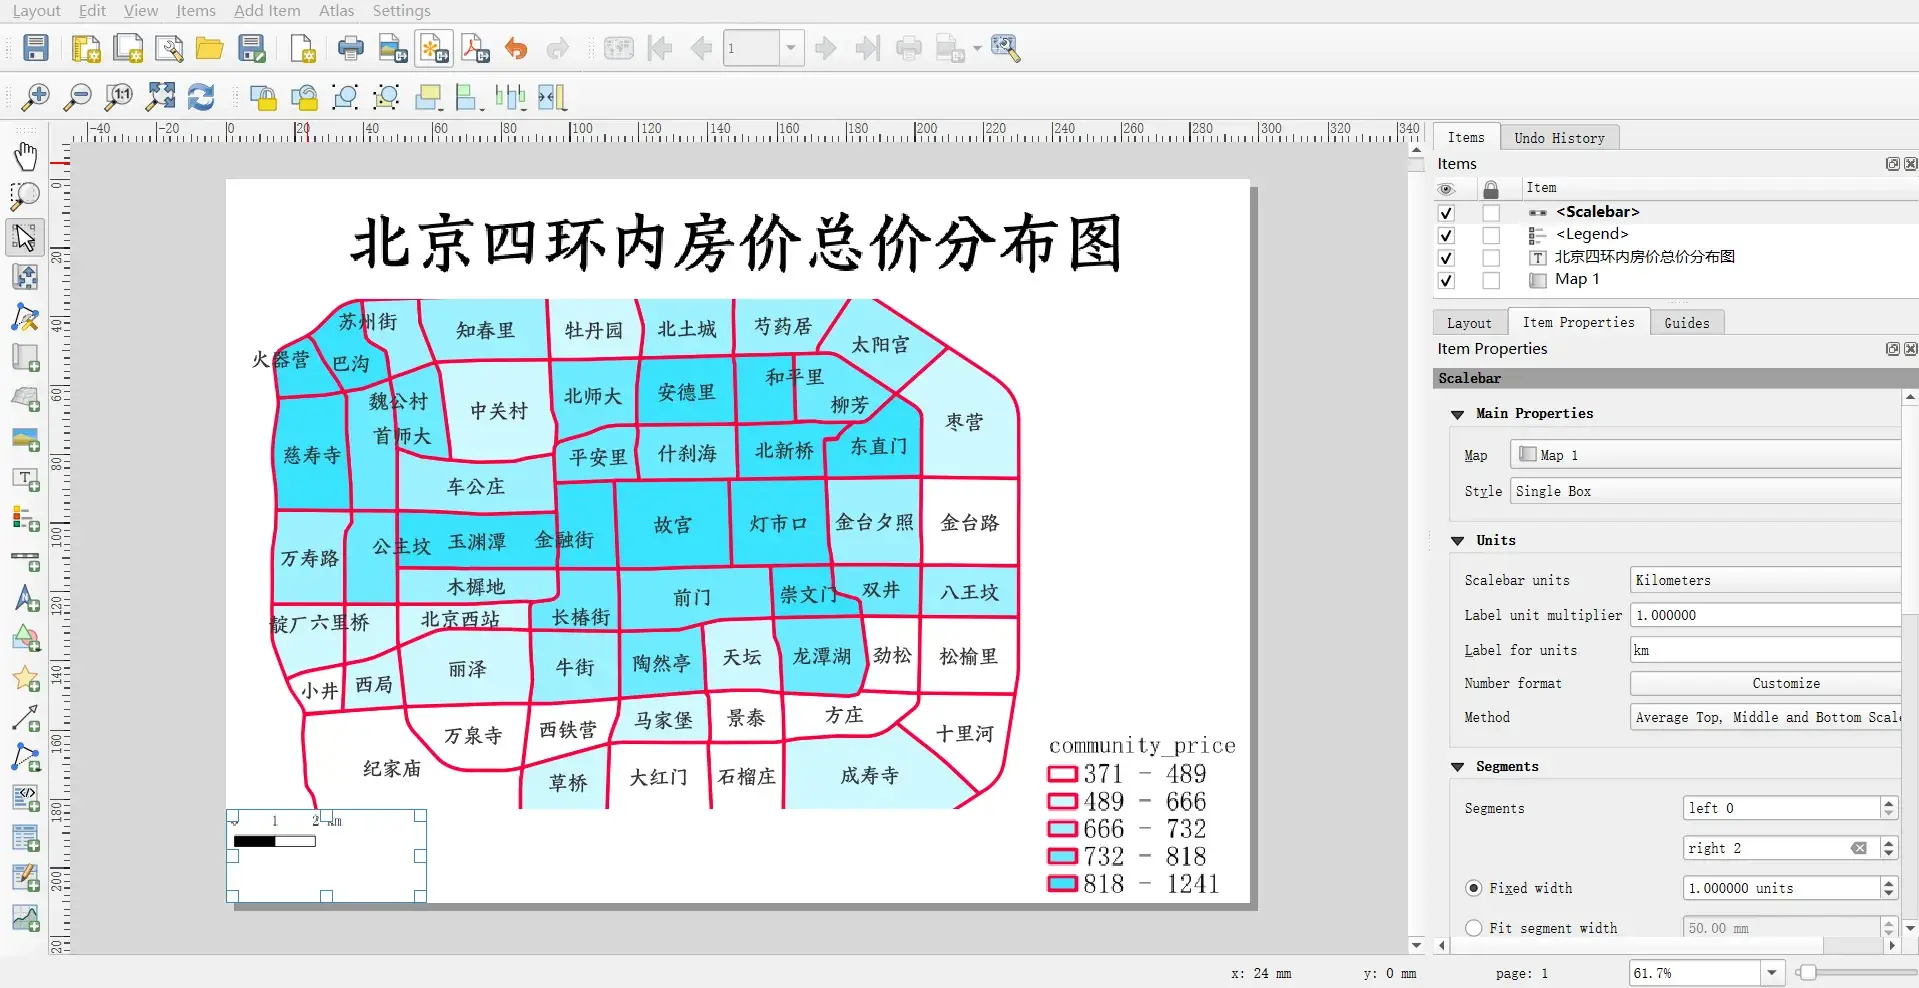Open the Layout menu
This screenshot has height=988, width=1919.
[36, 11]
